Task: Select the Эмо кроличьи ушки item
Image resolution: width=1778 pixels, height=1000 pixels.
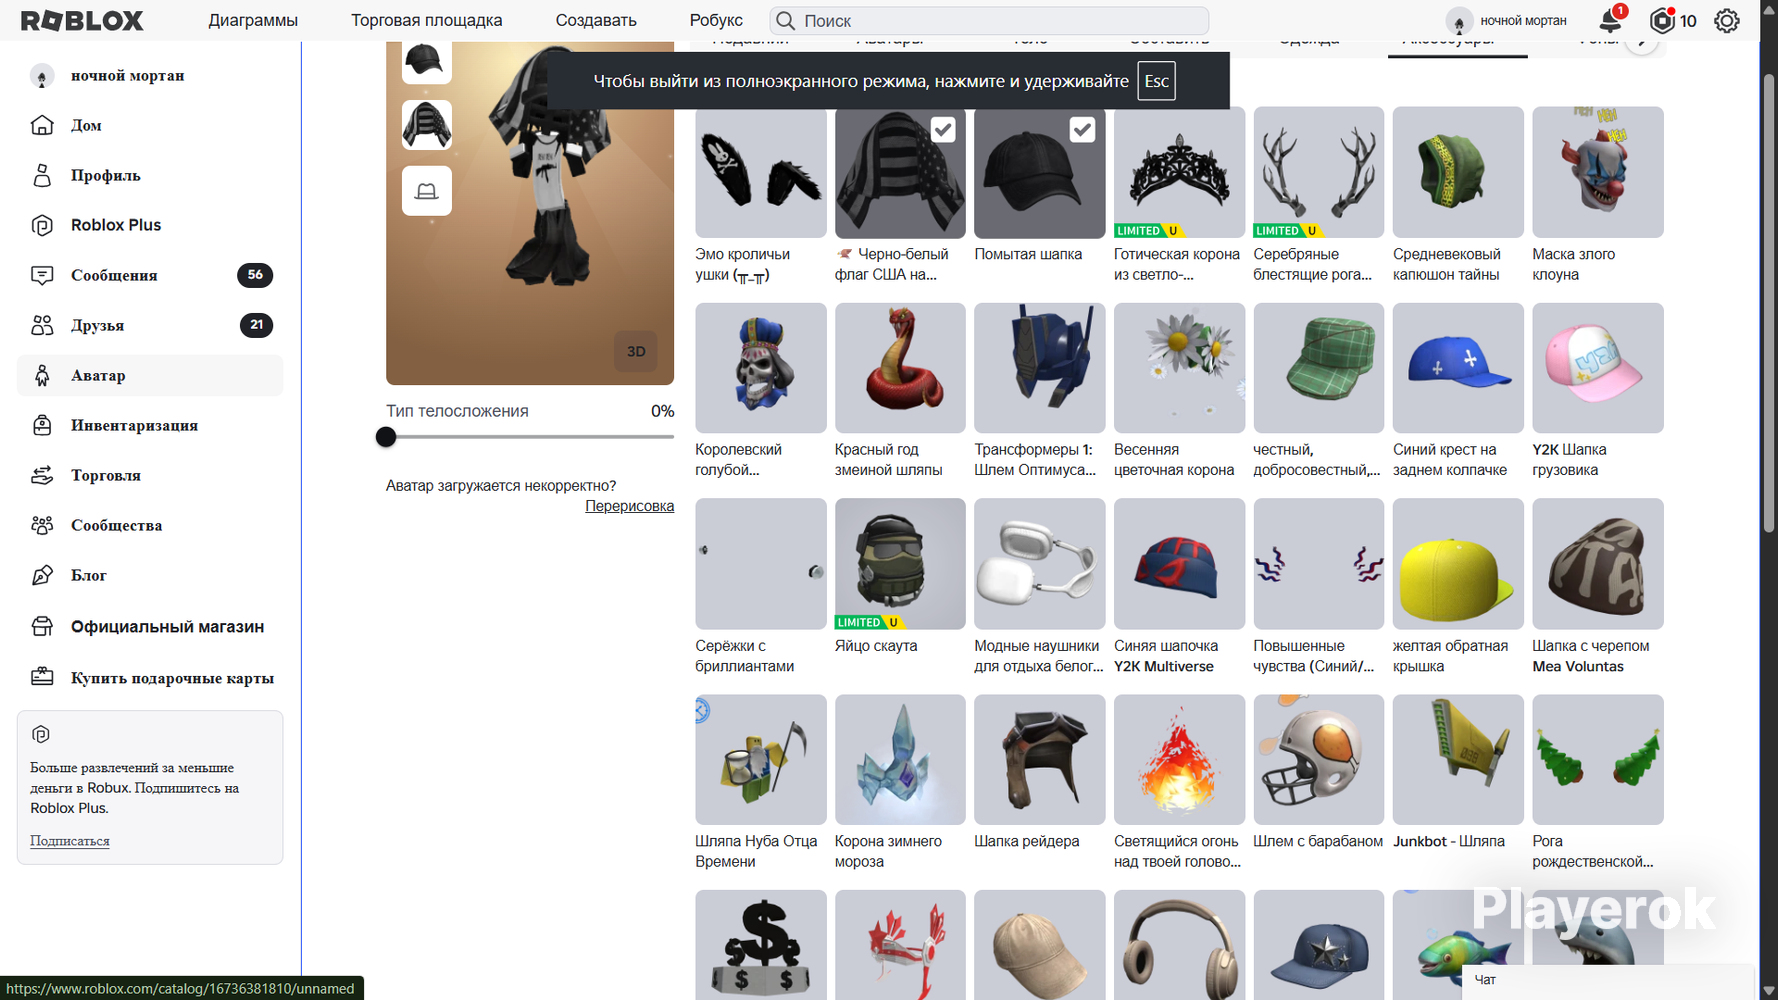Action: (x=761, y=172)
